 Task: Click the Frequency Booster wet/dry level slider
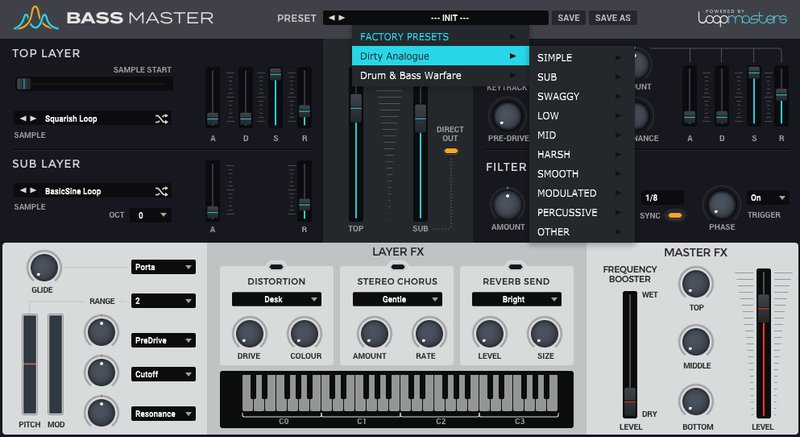point(629,400)
